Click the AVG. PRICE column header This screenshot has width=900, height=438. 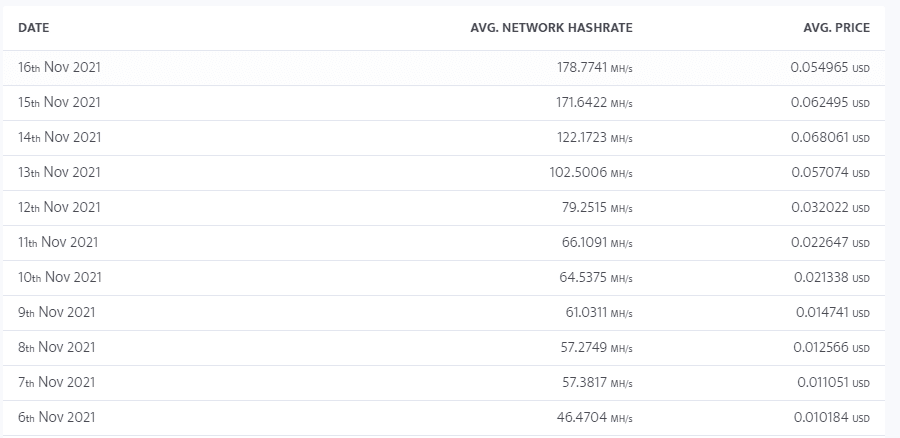pos(836,28)
